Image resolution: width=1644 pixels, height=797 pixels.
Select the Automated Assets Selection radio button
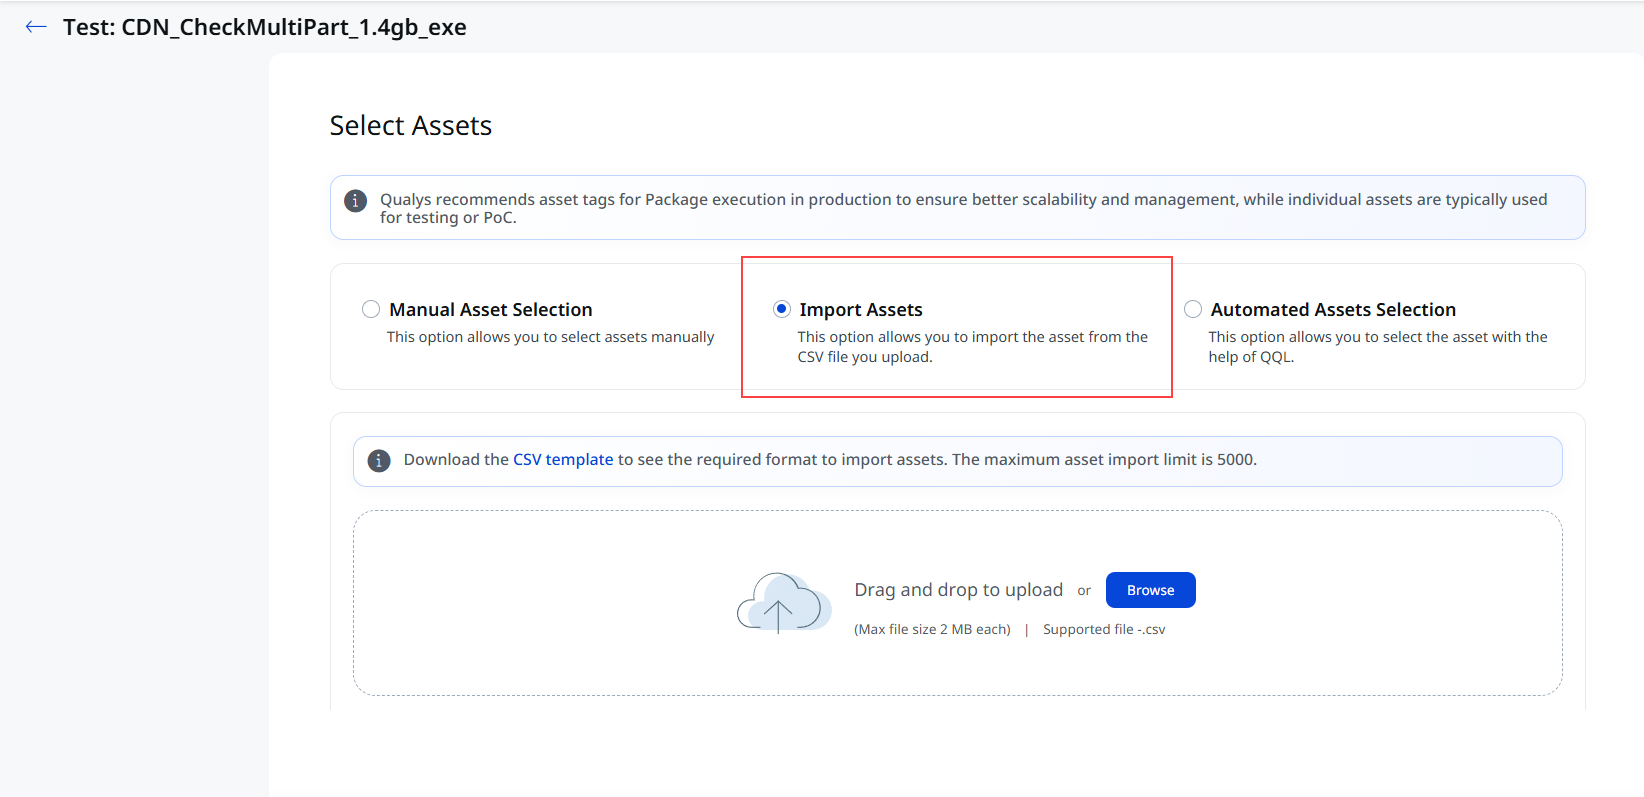pyautogui.click(x=1193, y=309)
